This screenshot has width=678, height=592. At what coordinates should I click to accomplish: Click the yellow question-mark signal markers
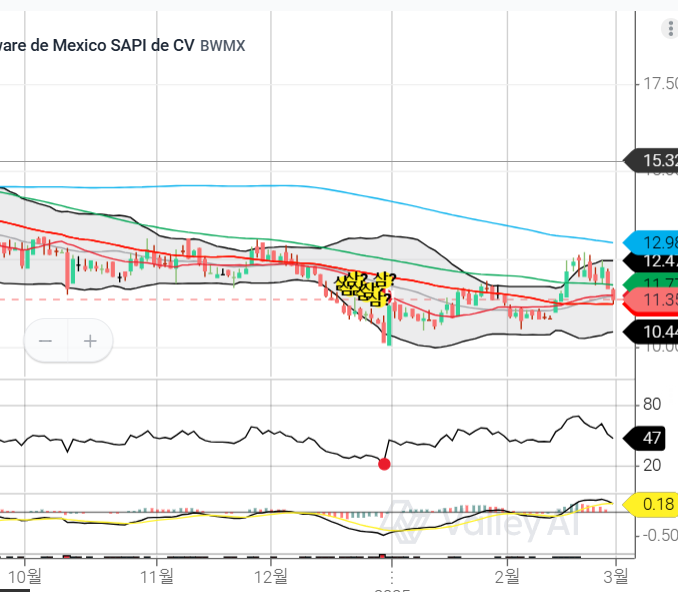point(364,288)
